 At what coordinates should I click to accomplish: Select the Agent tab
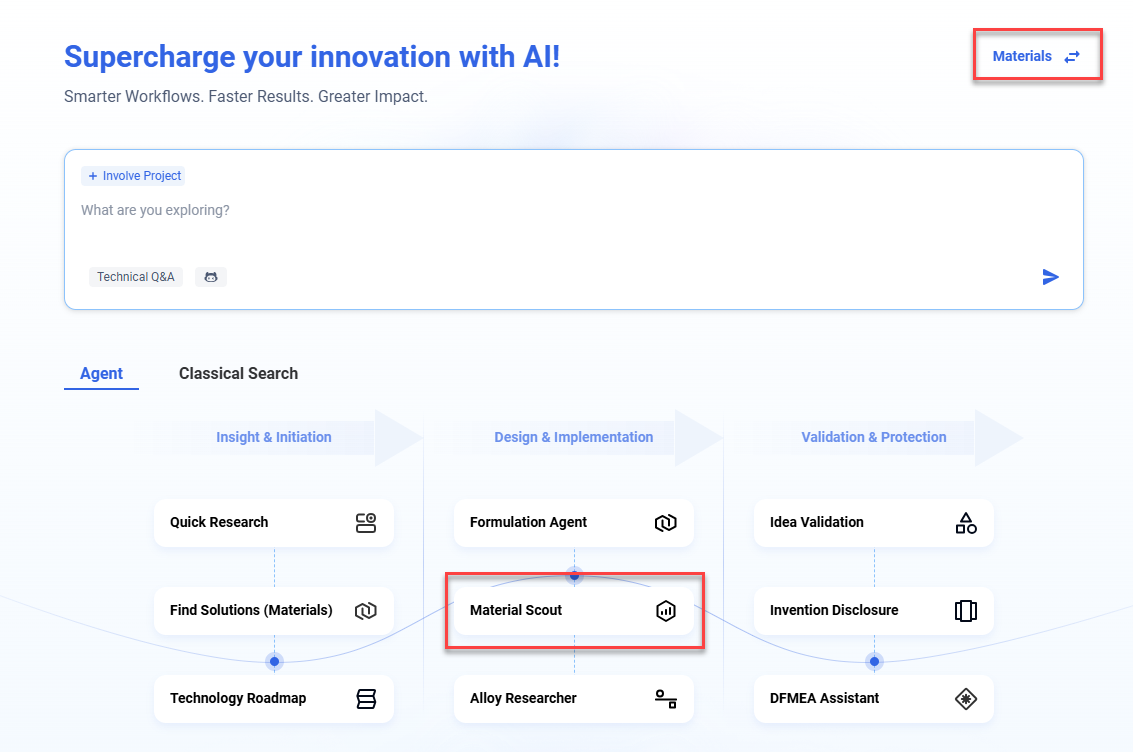coord(101,373)
